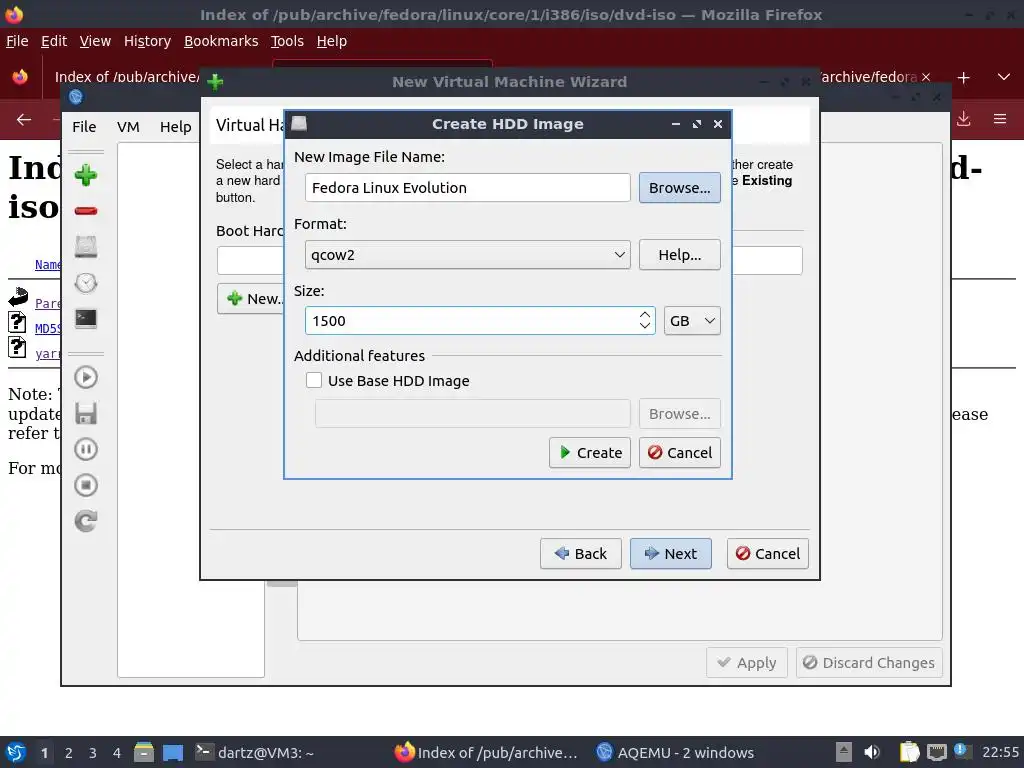Image resolution: width=1024 pixels, height=768 pixels.
Task: Open the Firefox Edit menu
Action: point(54,41)
